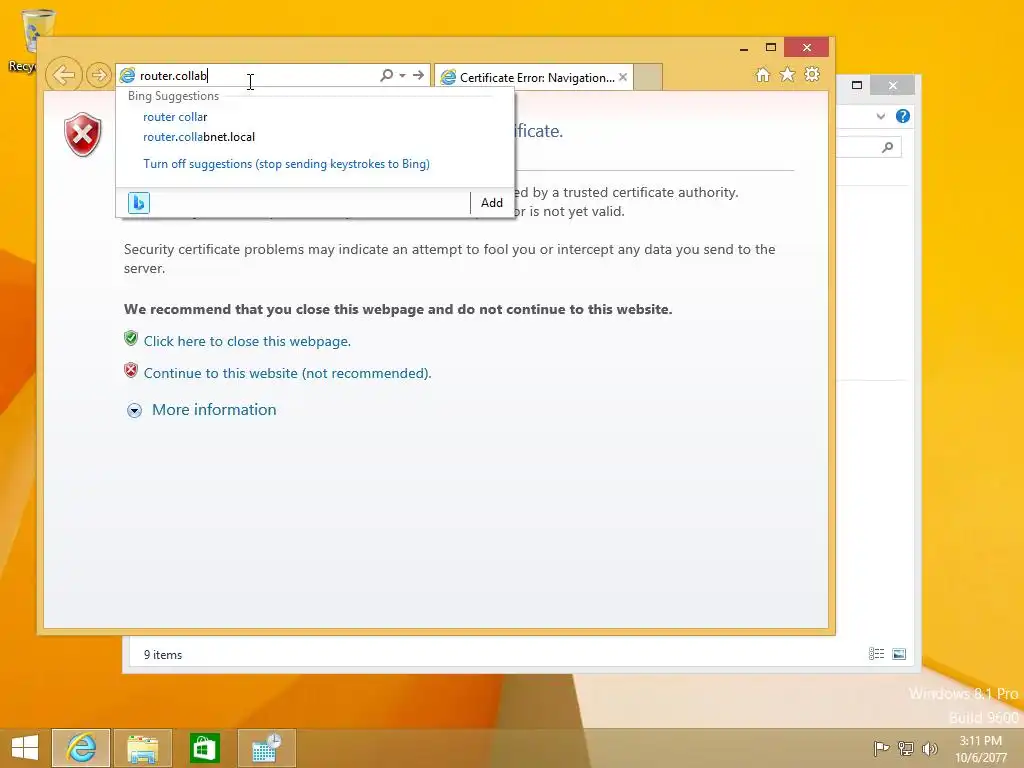This screenshot has width=1024, height=768.
Task: Click the Go arrow in the address bar
Action: [419, 75]
